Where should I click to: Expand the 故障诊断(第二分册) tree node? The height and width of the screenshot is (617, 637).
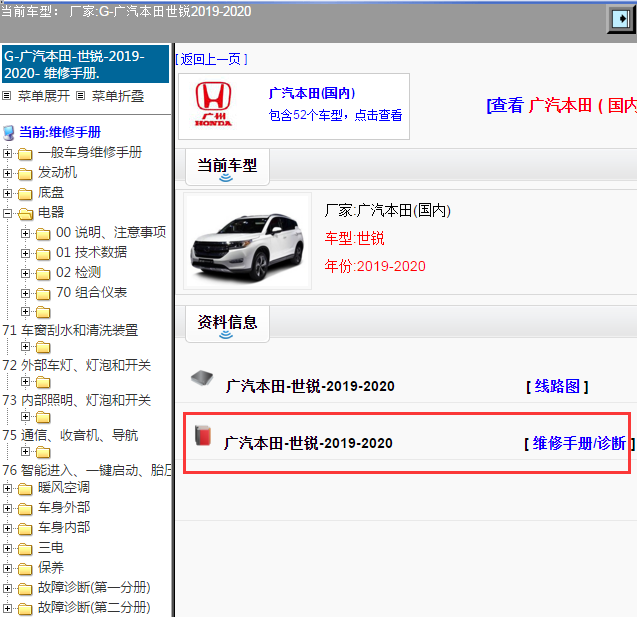[x=7, y=608]
